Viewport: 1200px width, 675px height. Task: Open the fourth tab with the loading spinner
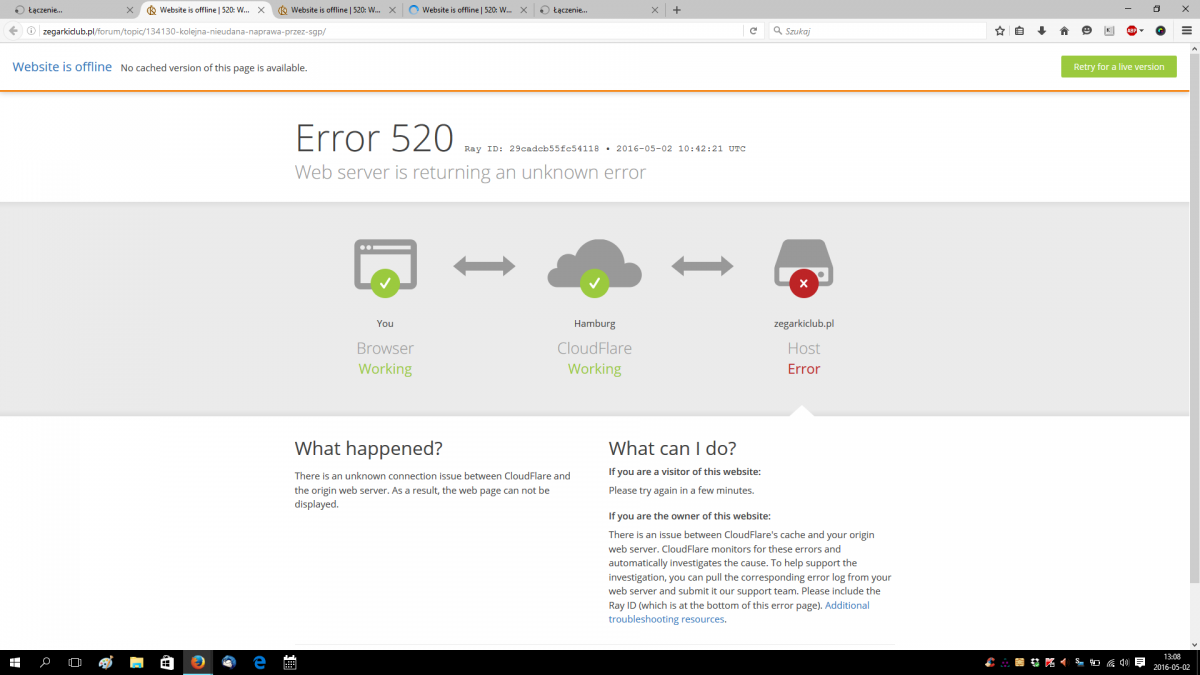tap(467, 10)
